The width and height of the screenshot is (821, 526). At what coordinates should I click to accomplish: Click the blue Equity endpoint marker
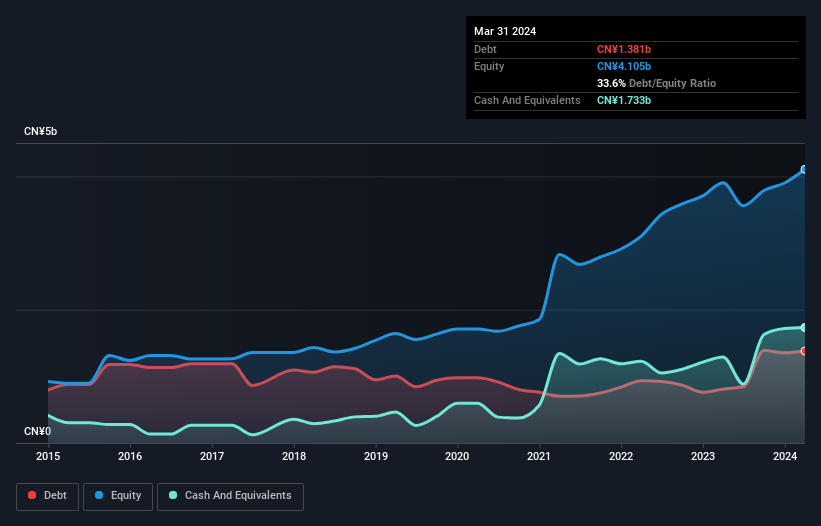click(804, 170)
